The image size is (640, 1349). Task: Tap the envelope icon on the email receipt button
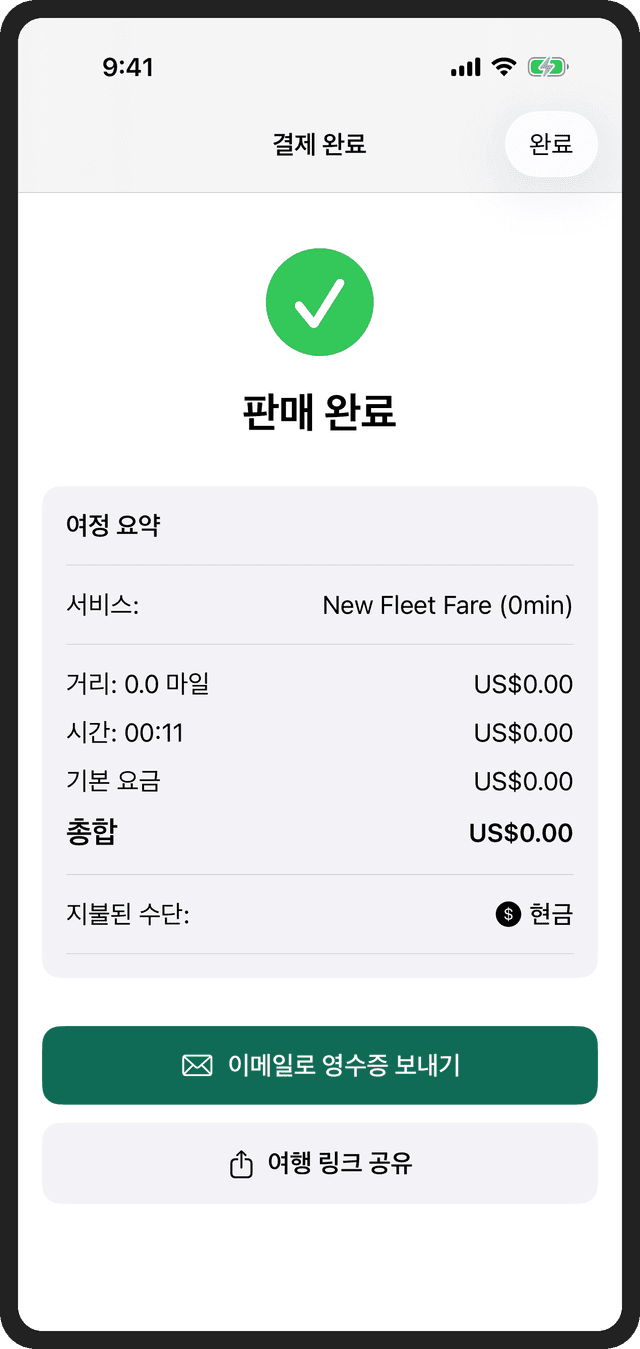pyautogui.click(x=196, y=1065)
